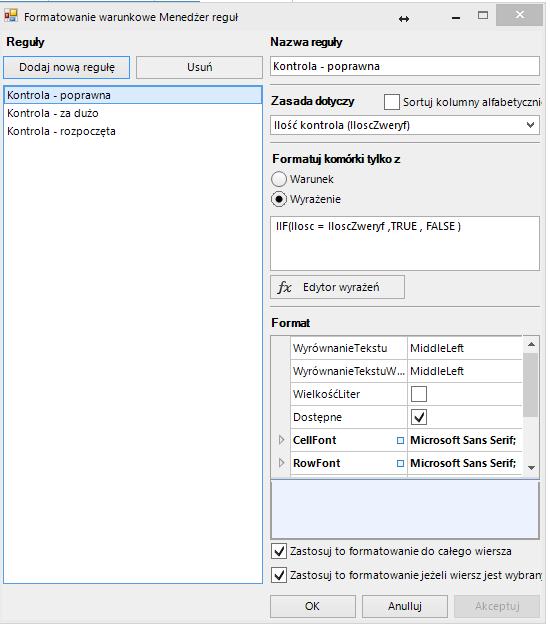Image resolution: width=550 pixels, height=627 pixels.
Task: Click the Akceptuj button
Action: pos(497,606)
